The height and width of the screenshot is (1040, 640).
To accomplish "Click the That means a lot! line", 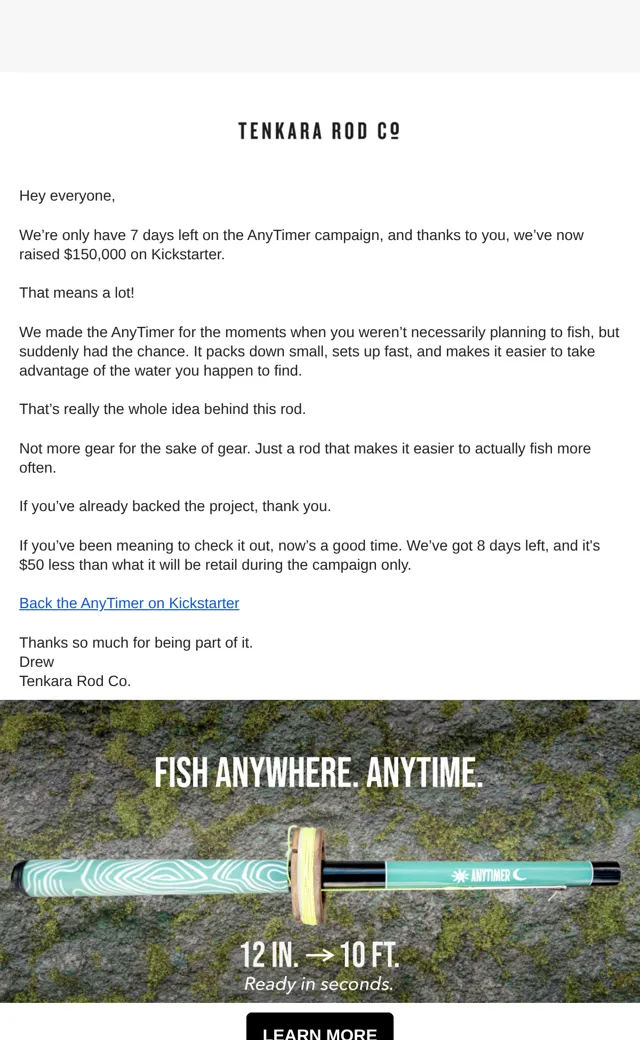I will coord(77,292).
